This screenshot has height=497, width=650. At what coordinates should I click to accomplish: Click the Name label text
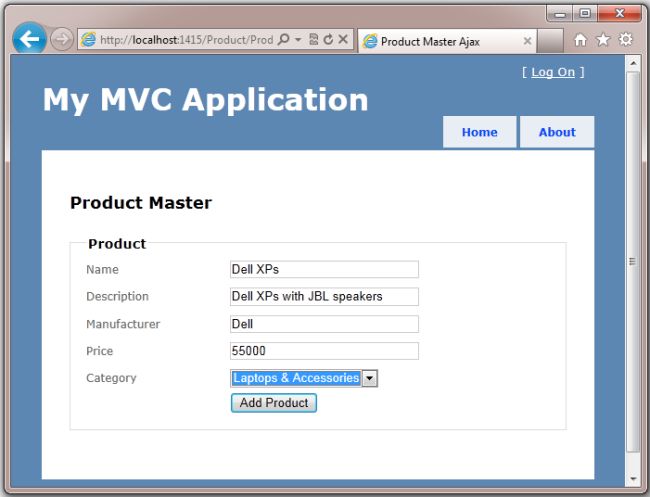(102, 269)
